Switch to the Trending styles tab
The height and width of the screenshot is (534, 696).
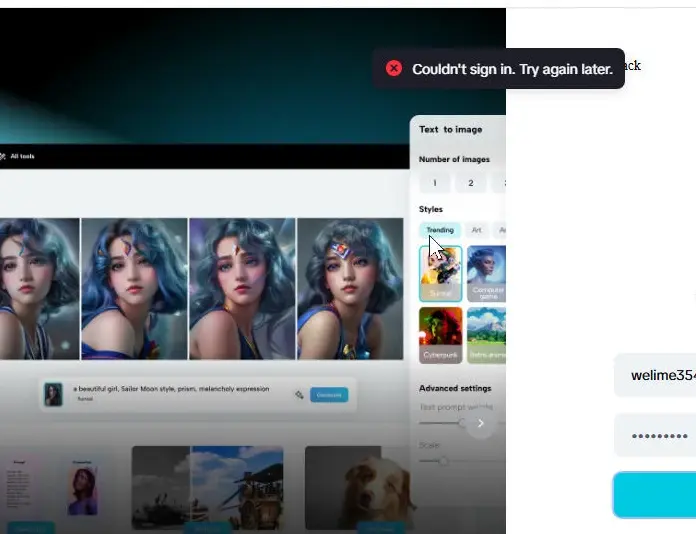pos(440,230)
